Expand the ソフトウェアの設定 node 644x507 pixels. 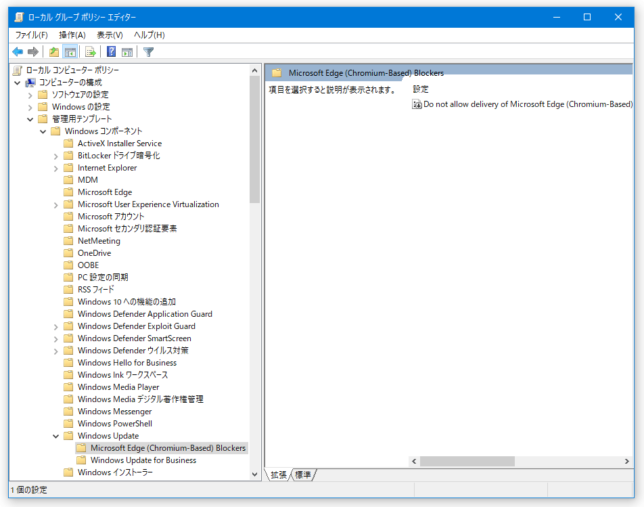pyautogui.click(x=30, y=95)
